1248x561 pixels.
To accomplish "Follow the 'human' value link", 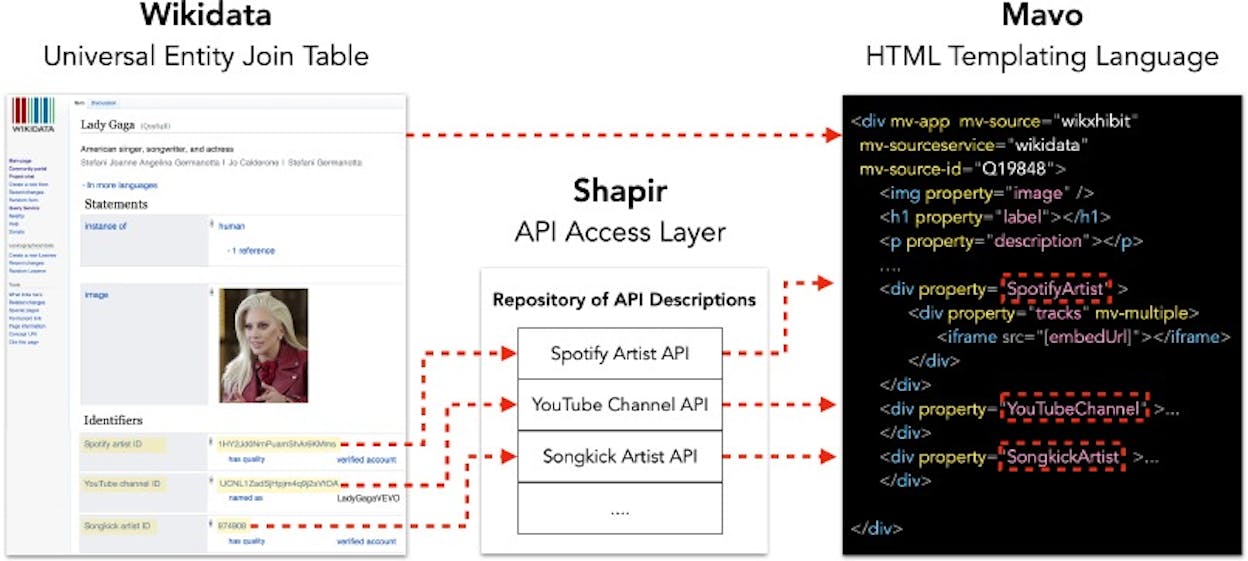I will [x=231, y=226].
